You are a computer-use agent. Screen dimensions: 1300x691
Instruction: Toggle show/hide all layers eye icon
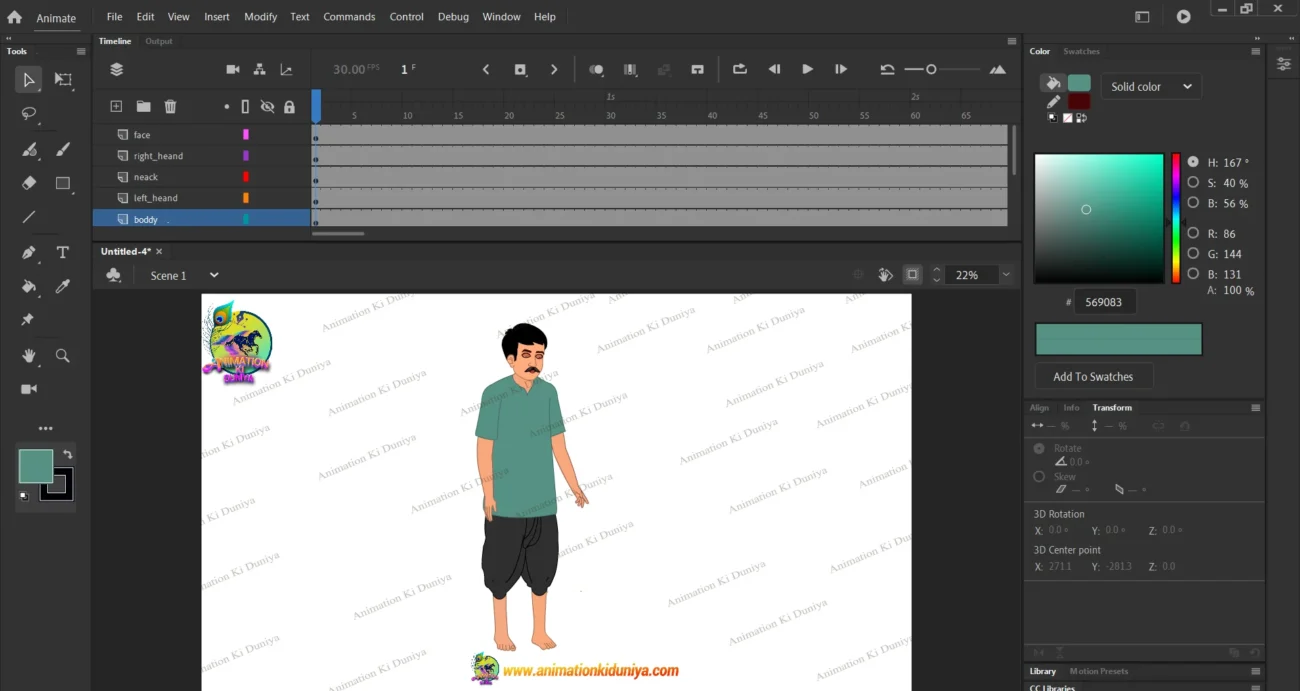[x=267, y=106]
